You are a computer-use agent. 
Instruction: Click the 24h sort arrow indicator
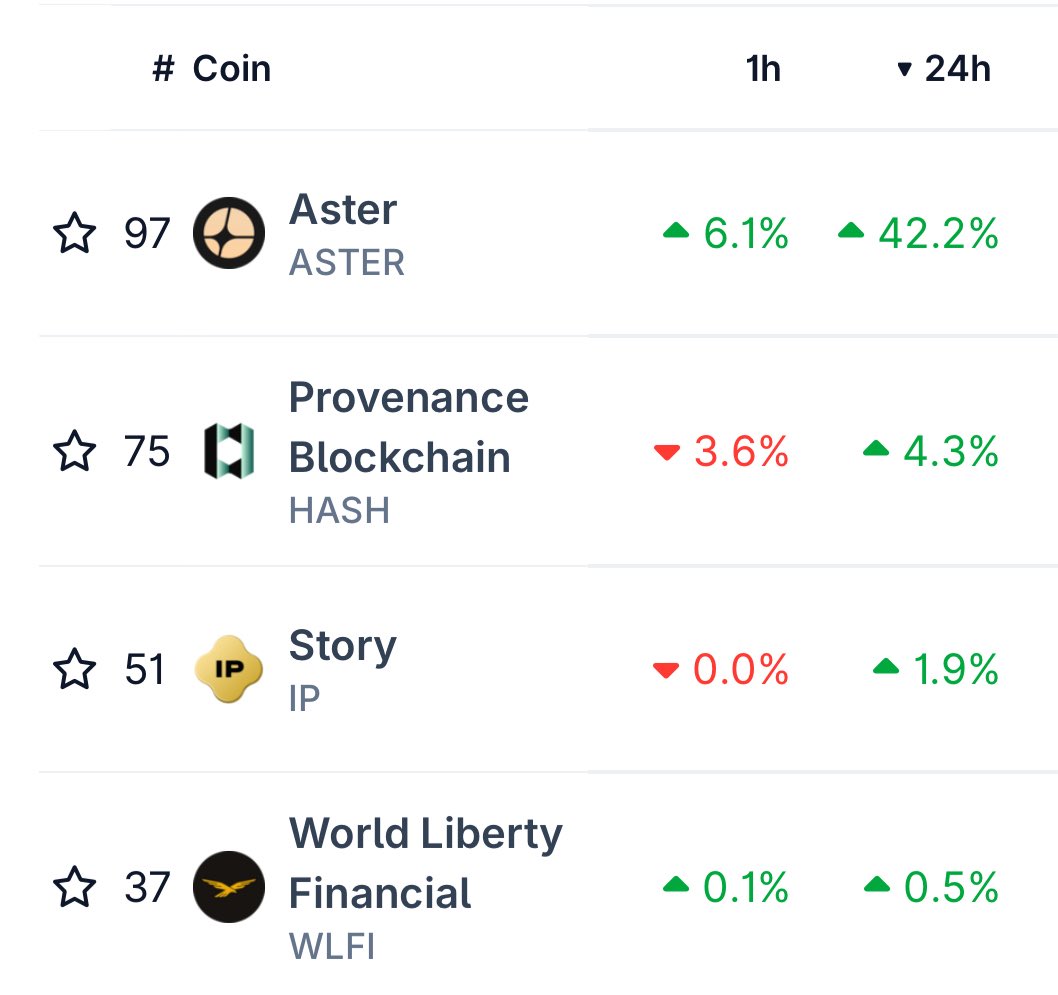[904, 69]
